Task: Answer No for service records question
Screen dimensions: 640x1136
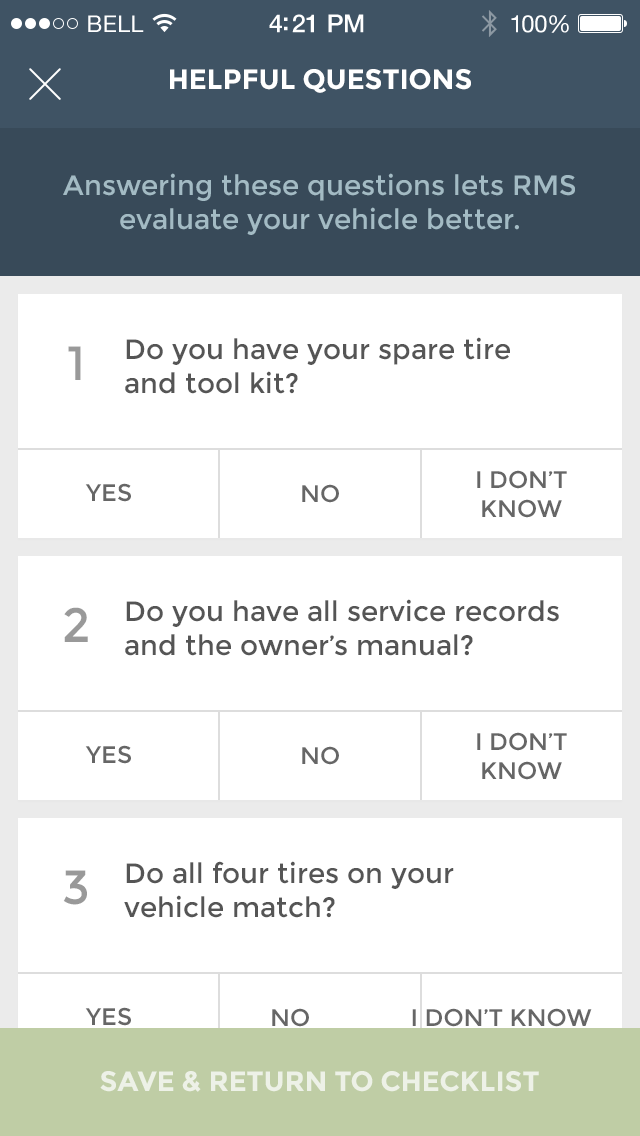Action: [x=320, y=755]
